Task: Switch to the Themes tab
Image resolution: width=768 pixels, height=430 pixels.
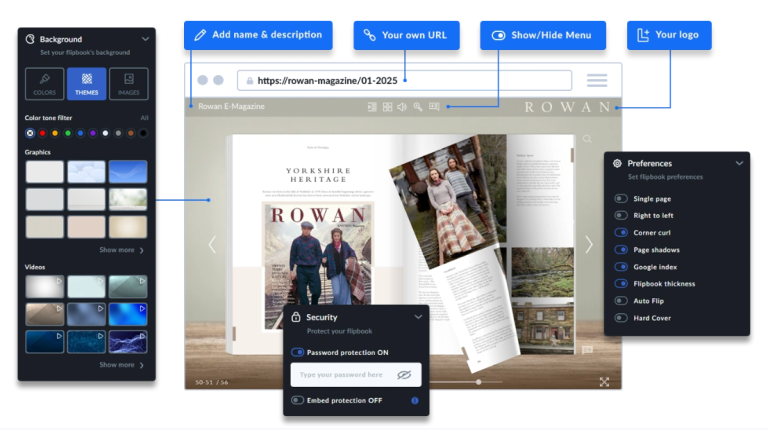Action: [x=87, y=84]
